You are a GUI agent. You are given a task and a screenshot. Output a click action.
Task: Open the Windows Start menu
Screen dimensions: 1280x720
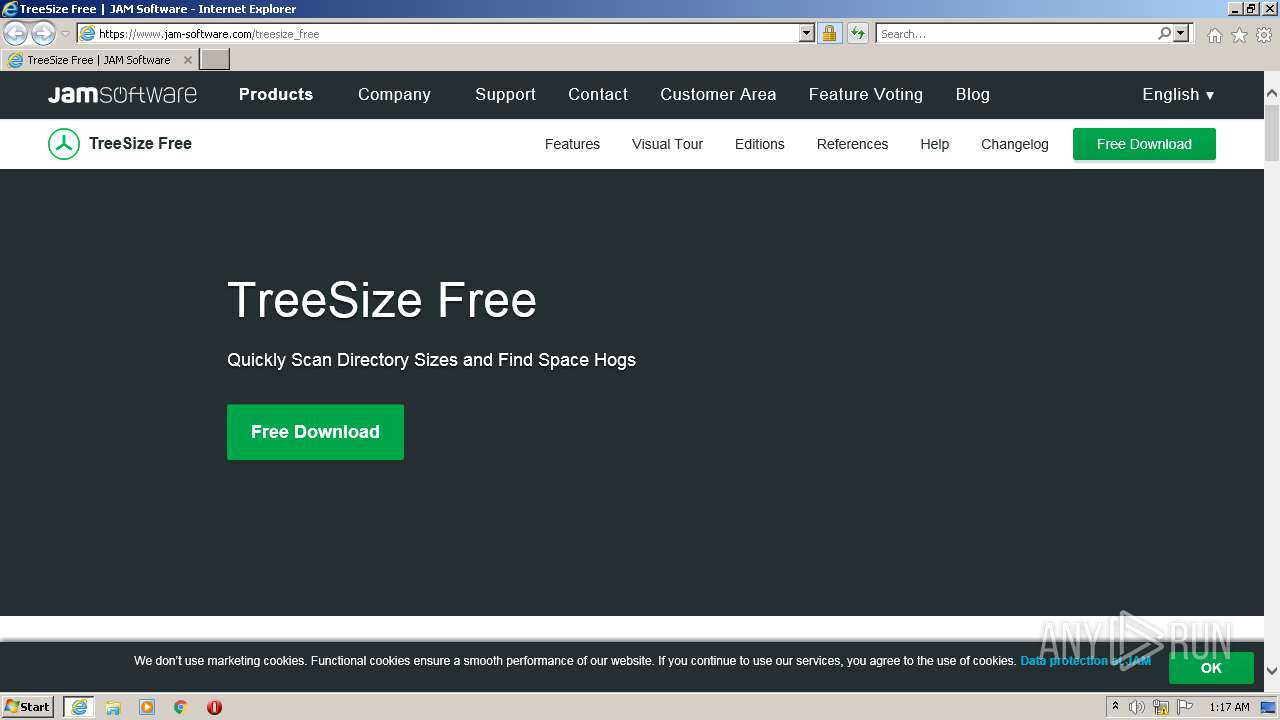(x=28, y=707)
